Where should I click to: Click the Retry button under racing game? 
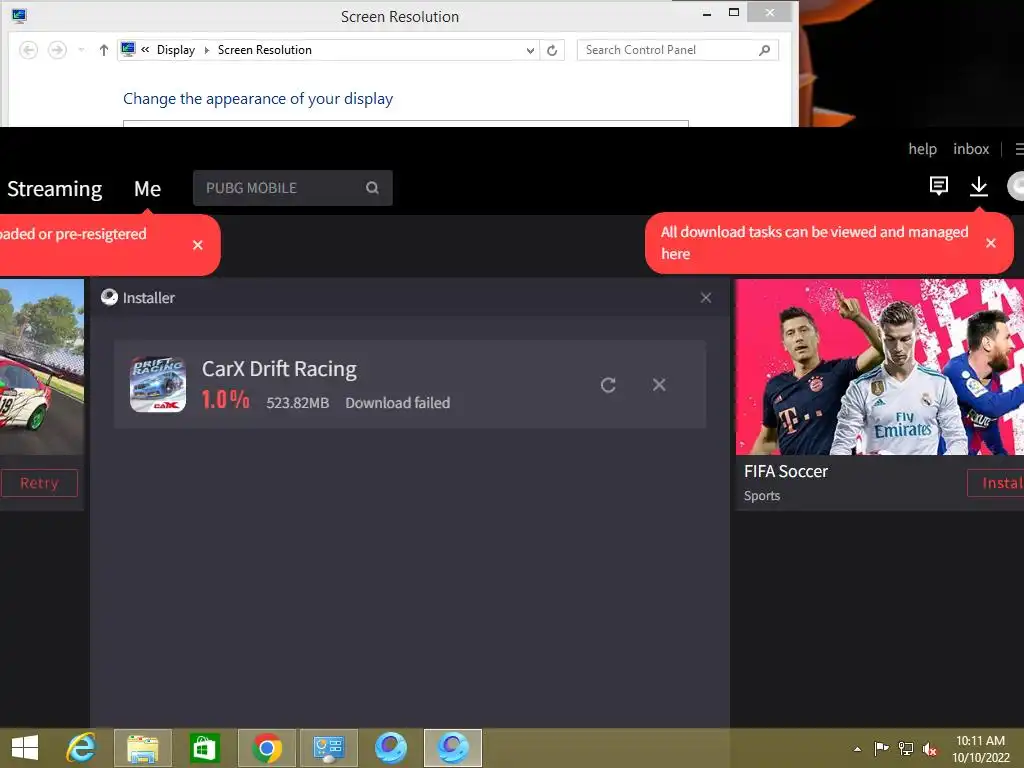coord(39,483)
